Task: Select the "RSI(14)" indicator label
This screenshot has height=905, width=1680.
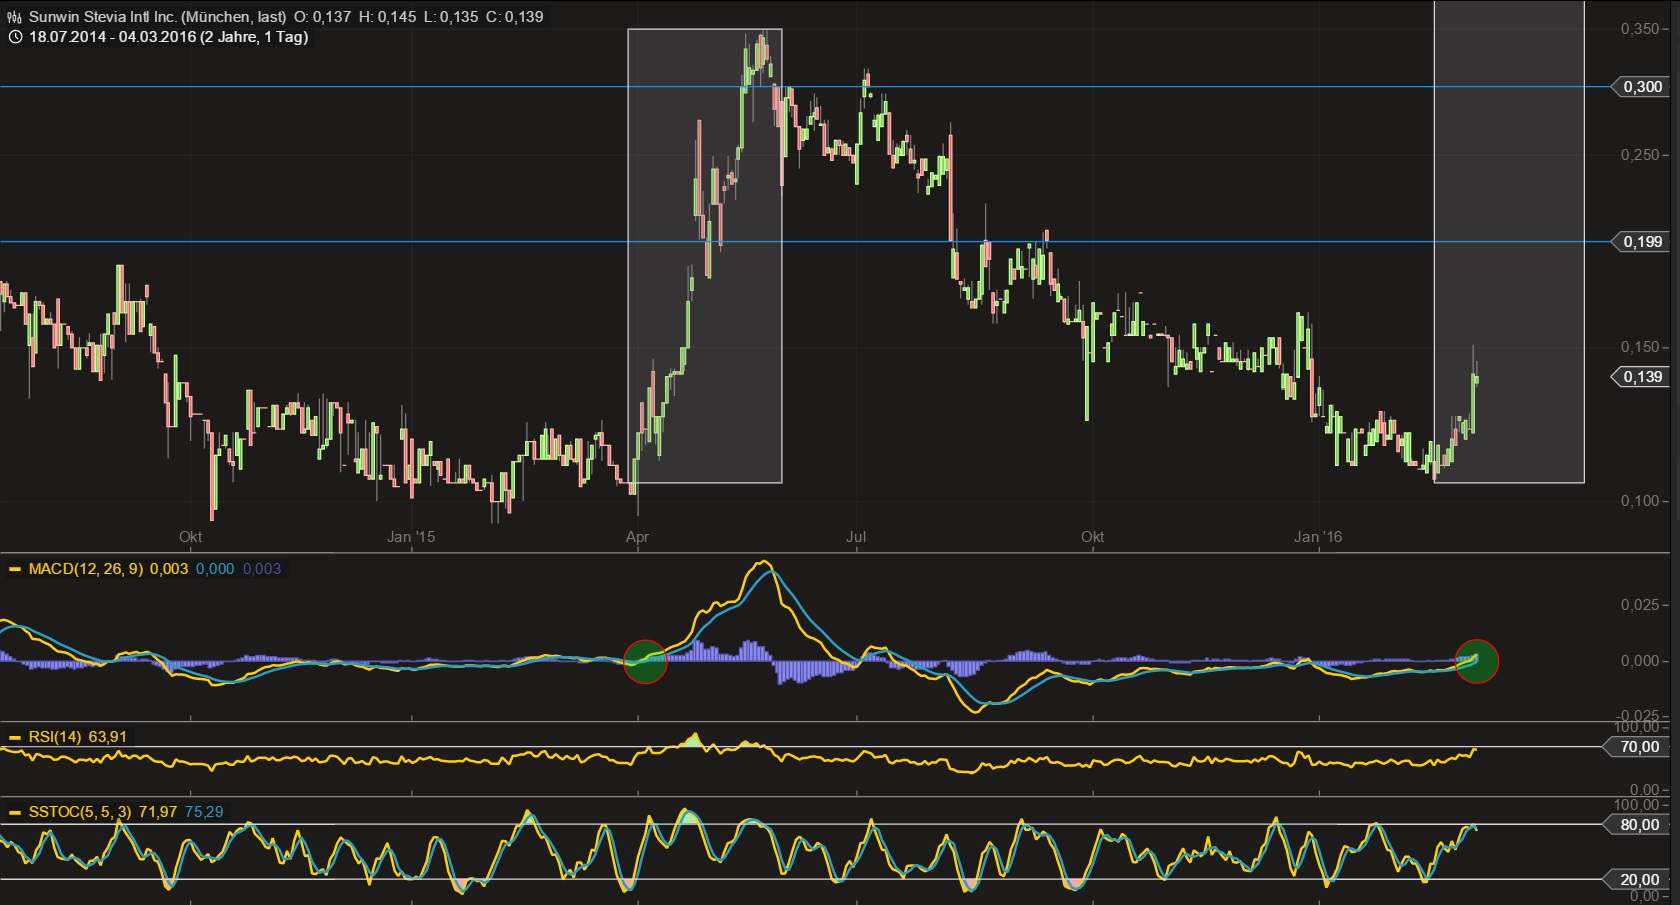Action: coord(55,737)
